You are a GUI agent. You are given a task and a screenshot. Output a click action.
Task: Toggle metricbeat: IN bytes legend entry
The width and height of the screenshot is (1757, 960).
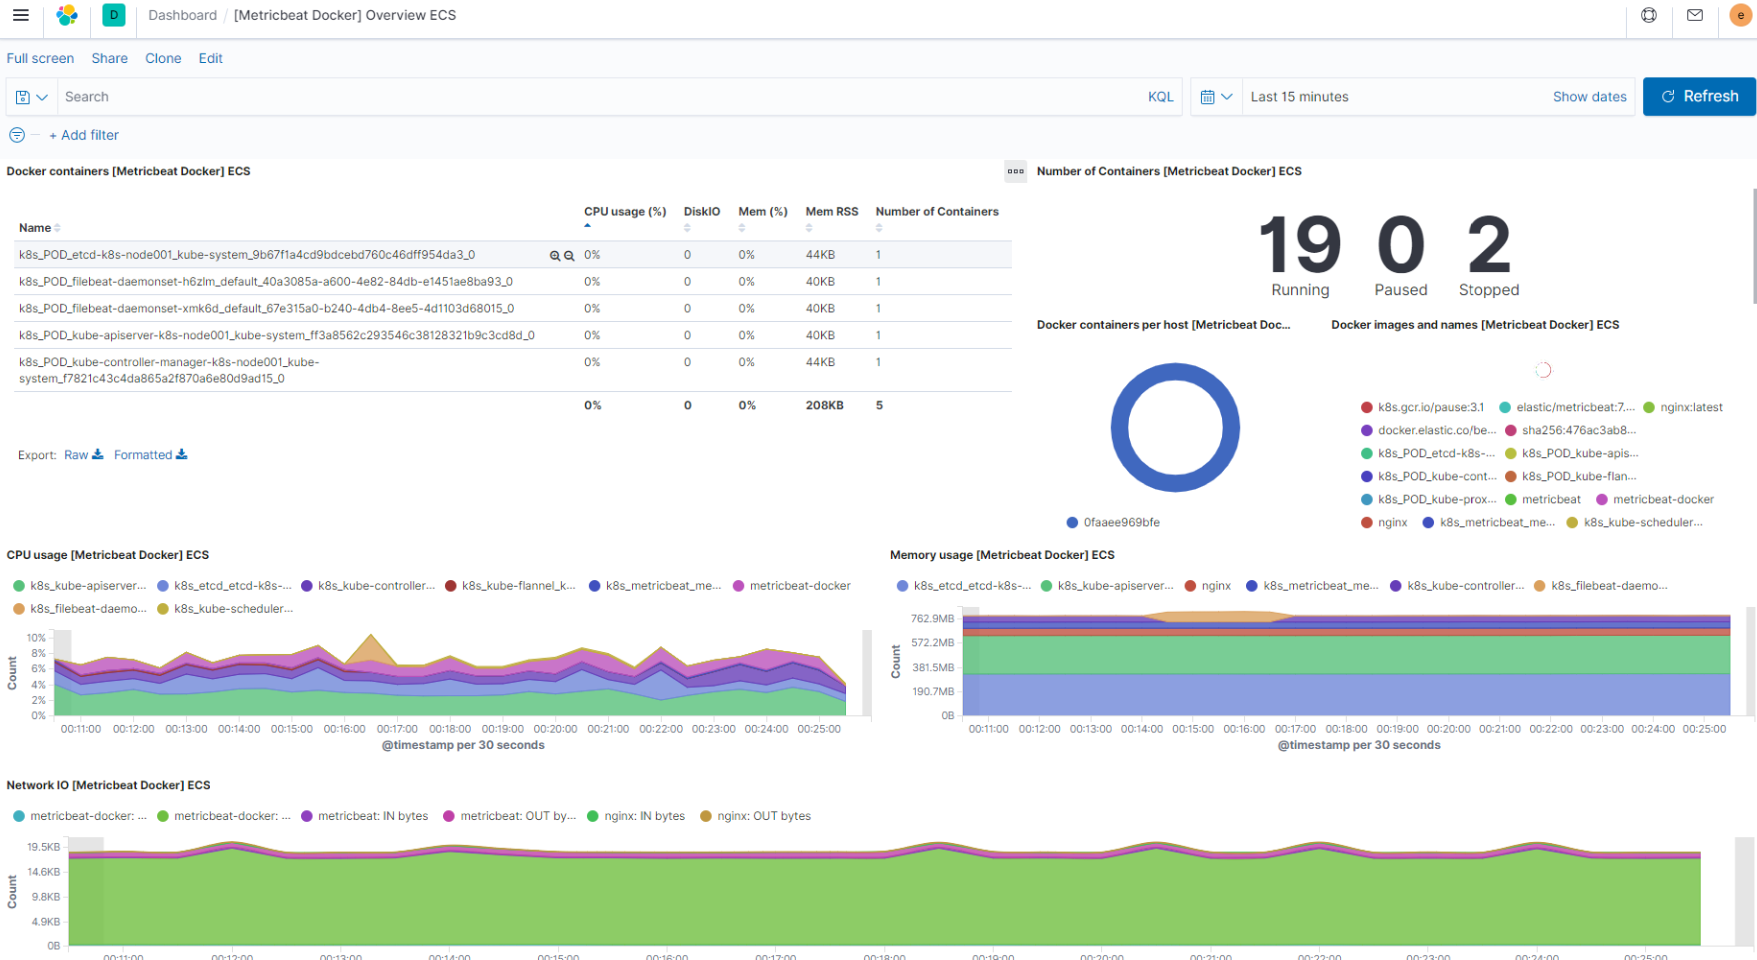pyautogui.click(x=364, y=816)
